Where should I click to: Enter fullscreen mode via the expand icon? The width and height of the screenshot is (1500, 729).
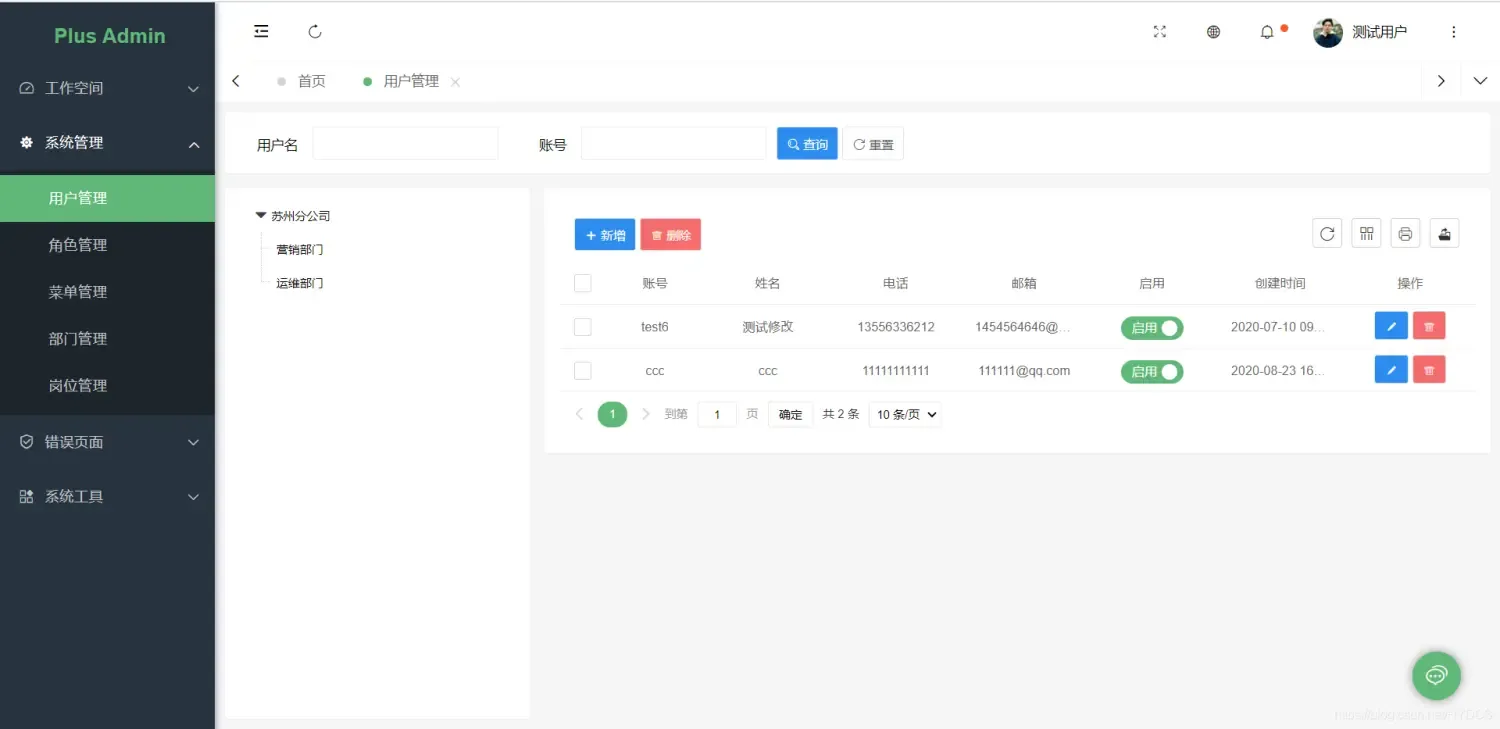tap(1159, 31)
